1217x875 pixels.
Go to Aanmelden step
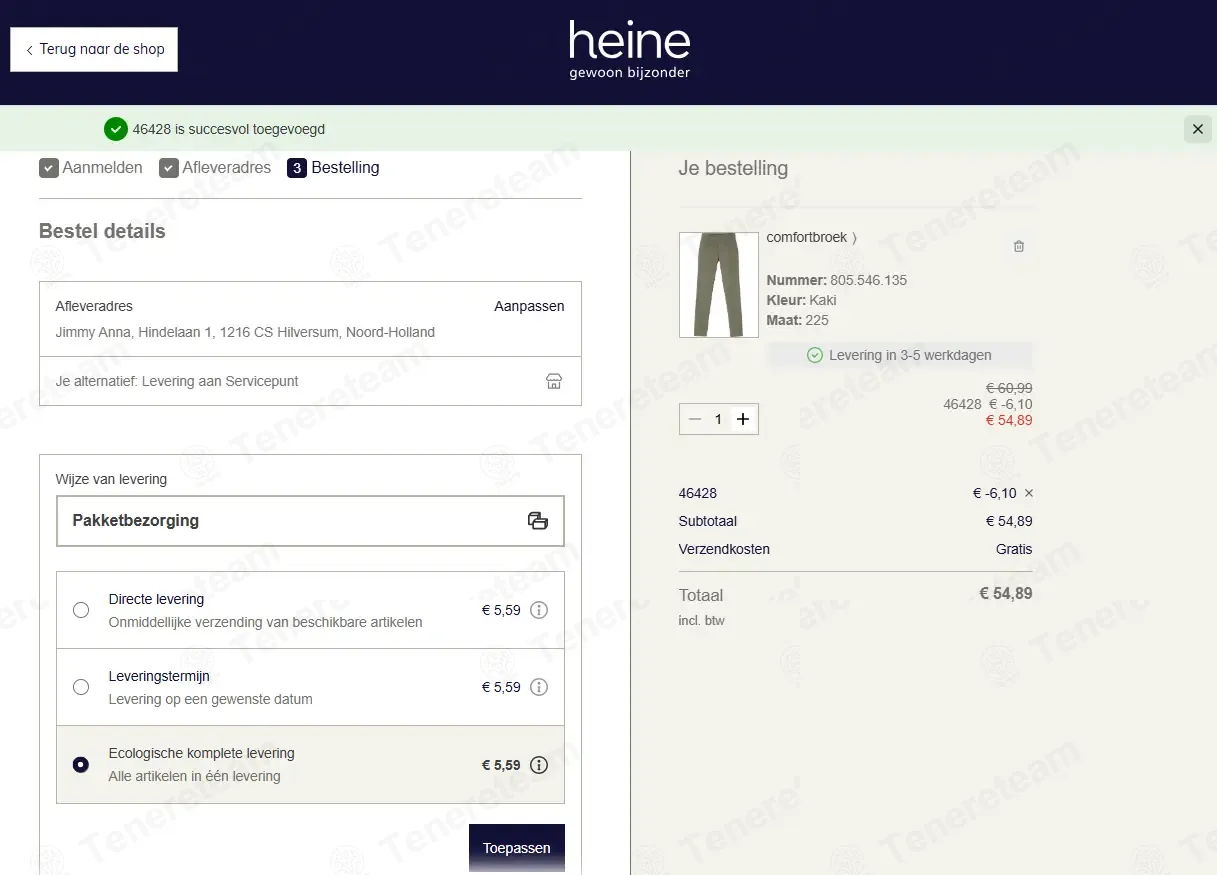tap(91, 168)
